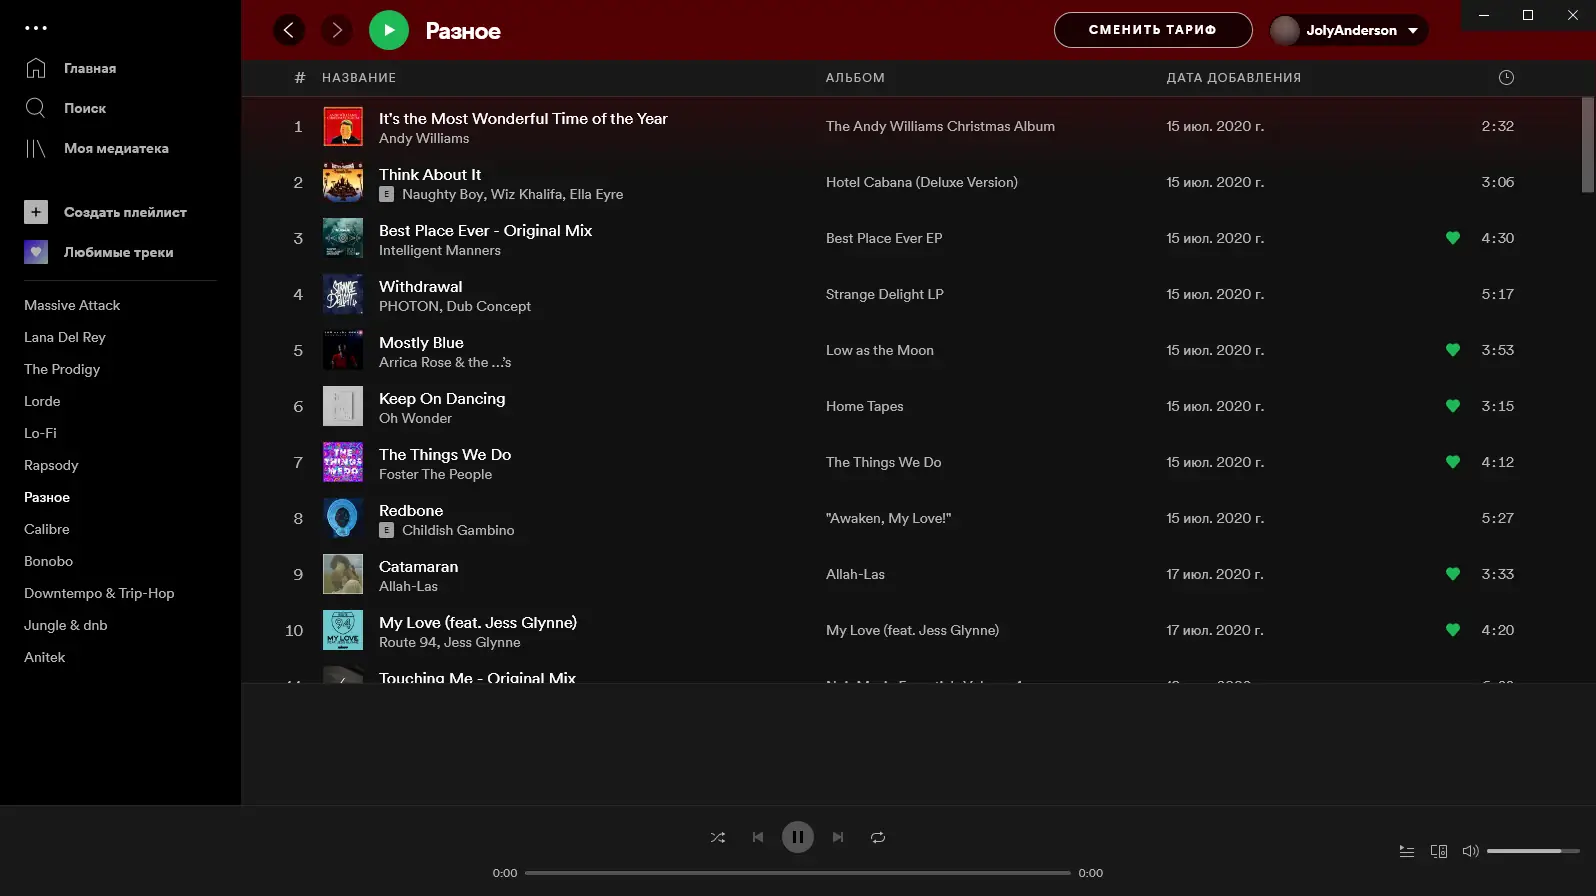Open Rapsody playlist
This screenshot has height=896, width=1596.
click(x=51, y=465)
